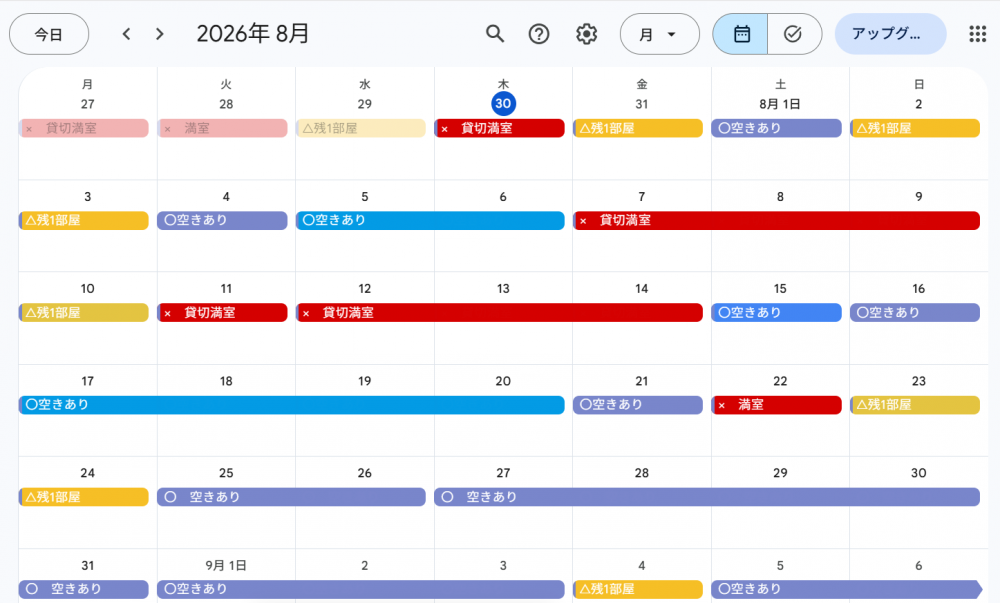
Task: Click the date number 9
Action: [x=918, y=197]
